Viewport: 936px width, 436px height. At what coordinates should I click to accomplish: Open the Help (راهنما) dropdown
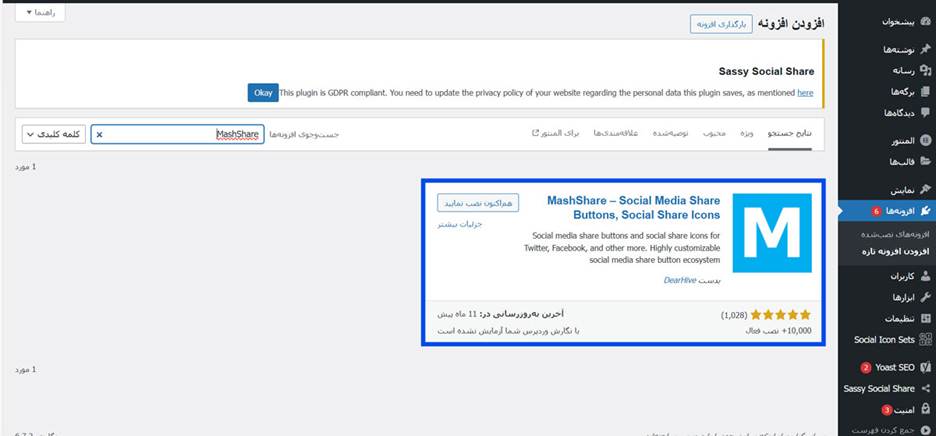tap(40, 13)
